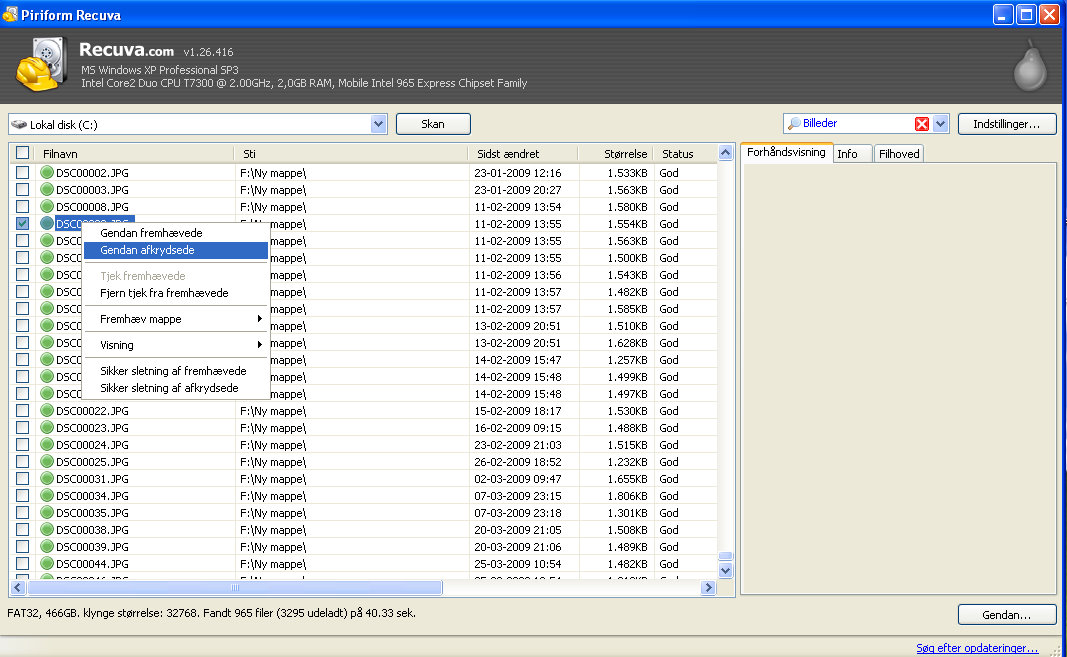The width and height of the screenshot is (1067, 657).
Task: Click green status icon of DSC00002.JPG
Action: (47, 173)
